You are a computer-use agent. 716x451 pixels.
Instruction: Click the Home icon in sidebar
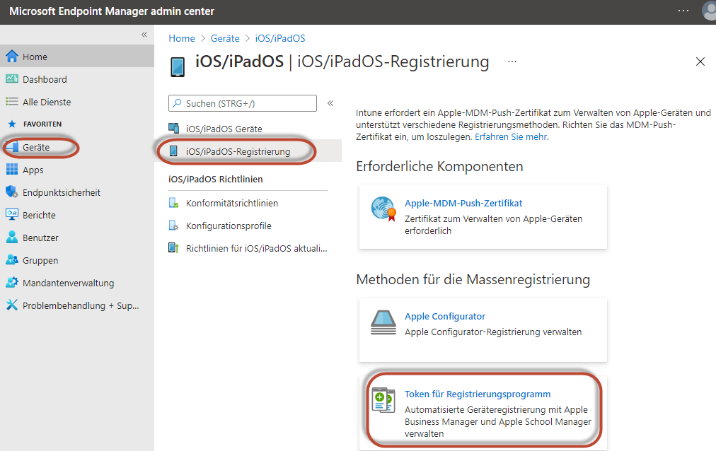click(x=12, y=57)
